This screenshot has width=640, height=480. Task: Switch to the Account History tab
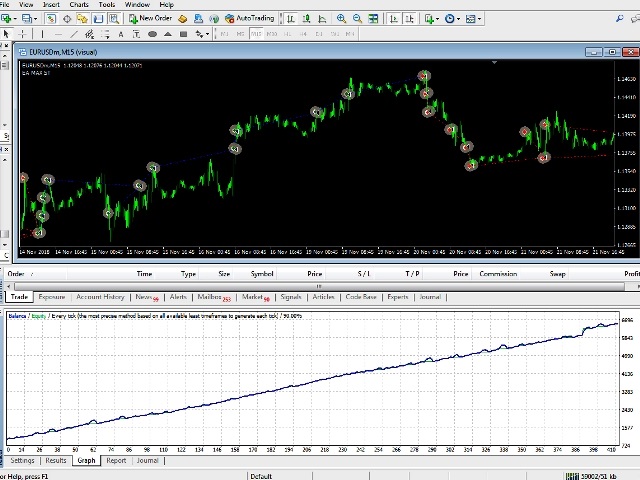[x=100, y=297]
